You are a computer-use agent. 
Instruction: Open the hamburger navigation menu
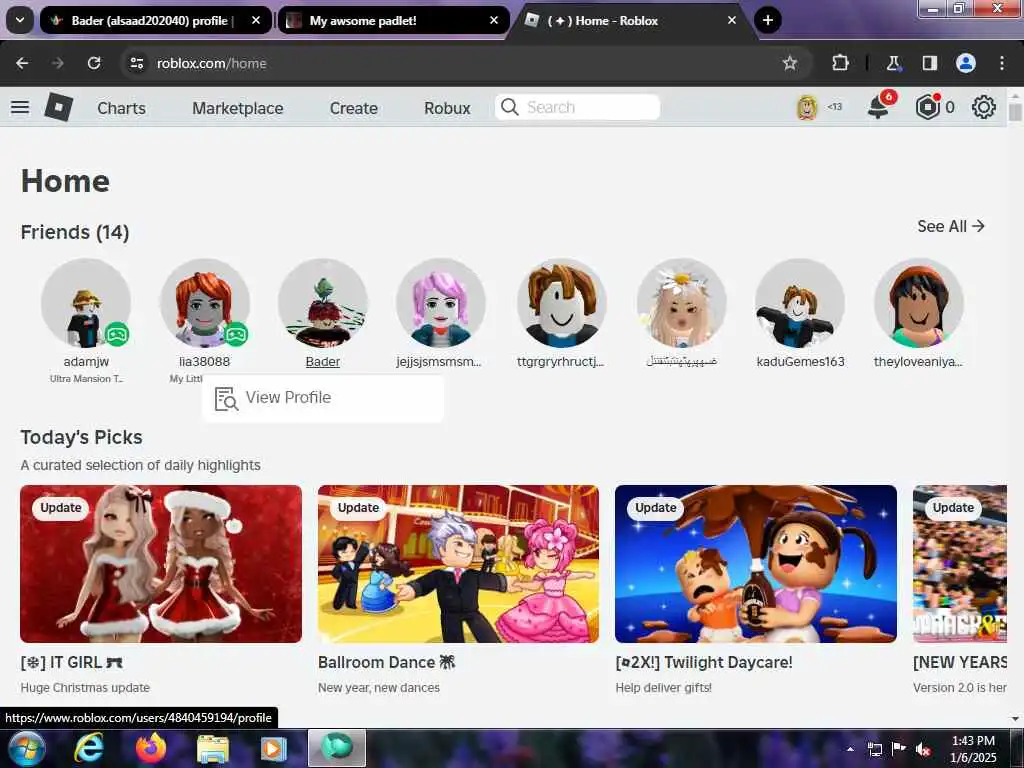(x=20, y=107)
